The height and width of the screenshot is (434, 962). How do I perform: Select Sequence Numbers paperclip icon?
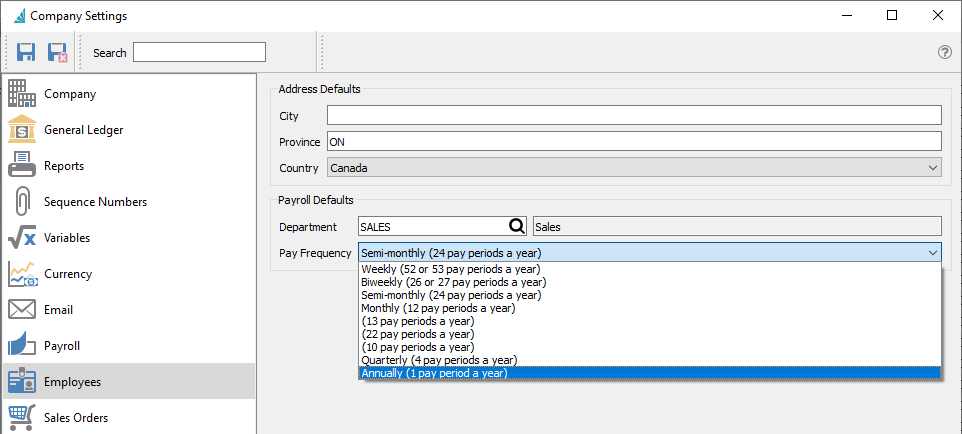(22, 202)
